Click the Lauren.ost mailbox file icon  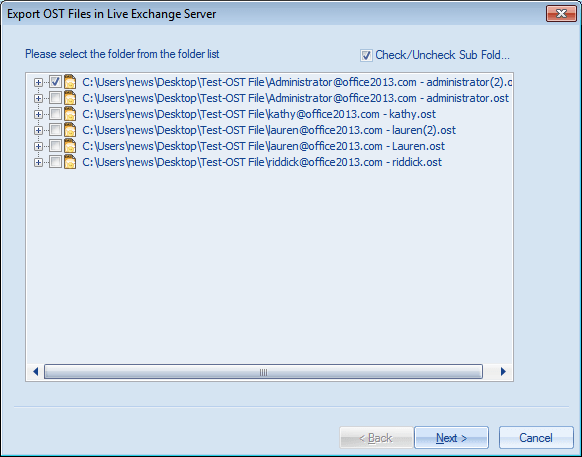[x=70, y=146]
